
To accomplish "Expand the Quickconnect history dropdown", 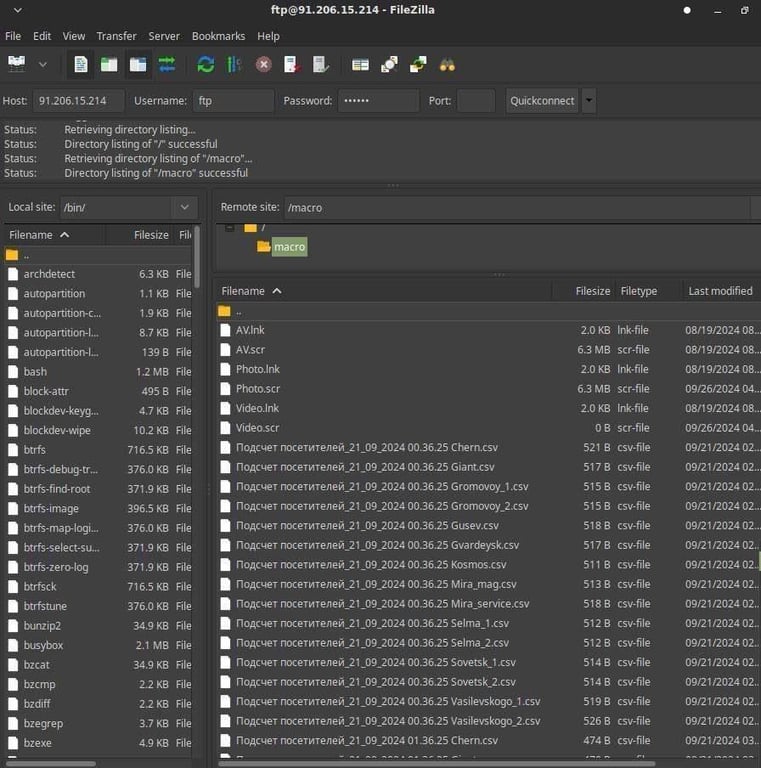I will [x=589, y=101].
